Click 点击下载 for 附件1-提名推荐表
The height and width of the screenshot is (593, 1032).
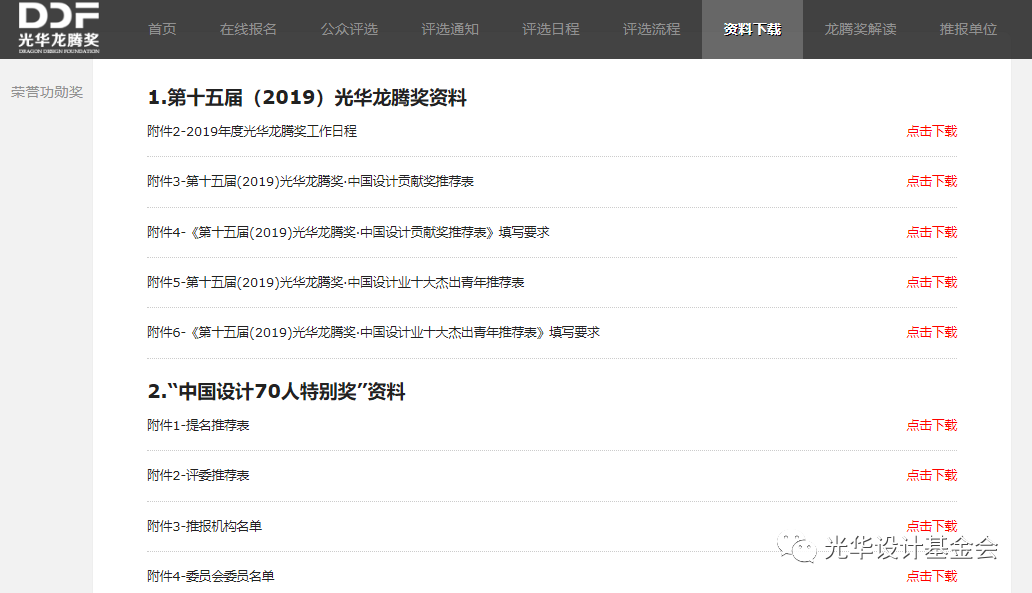931,425
